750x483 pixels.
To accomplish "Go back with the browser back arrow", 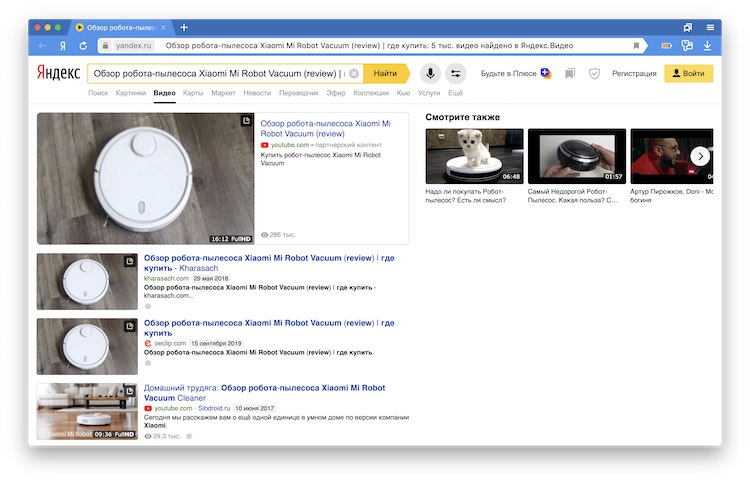I will pyautogui.click(x=43, y=46).
